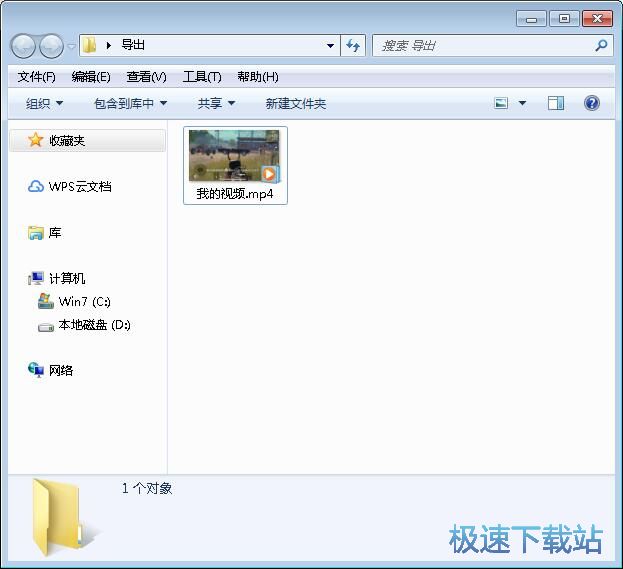
Task: Select 库 in navigation pane
Action: tap(55, 232)
